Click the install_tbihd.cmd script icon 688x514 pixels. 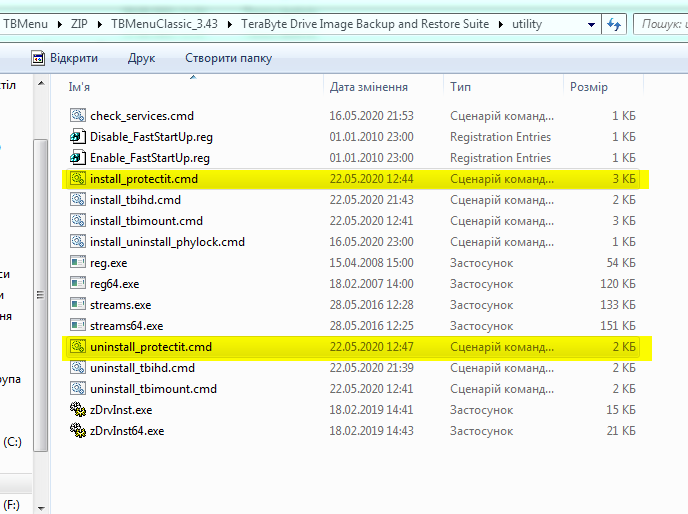click(x=78, y=200)
